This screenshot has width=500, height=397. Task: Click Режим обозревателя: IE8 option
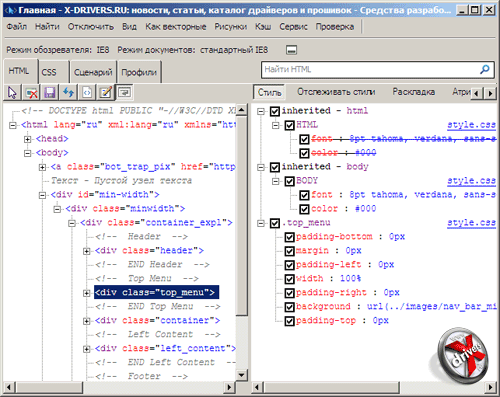click(58, 50)
